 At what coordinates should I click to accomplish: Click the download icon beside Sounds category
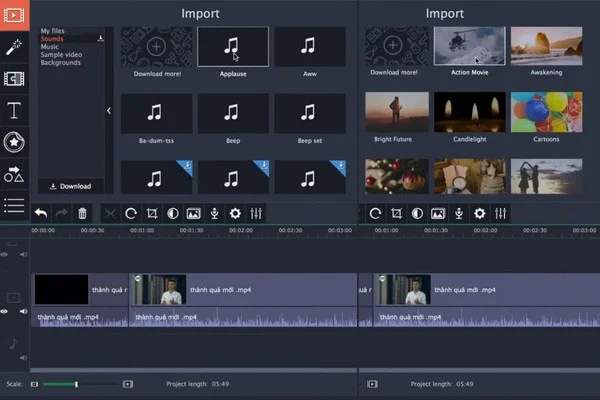point(100,38)
